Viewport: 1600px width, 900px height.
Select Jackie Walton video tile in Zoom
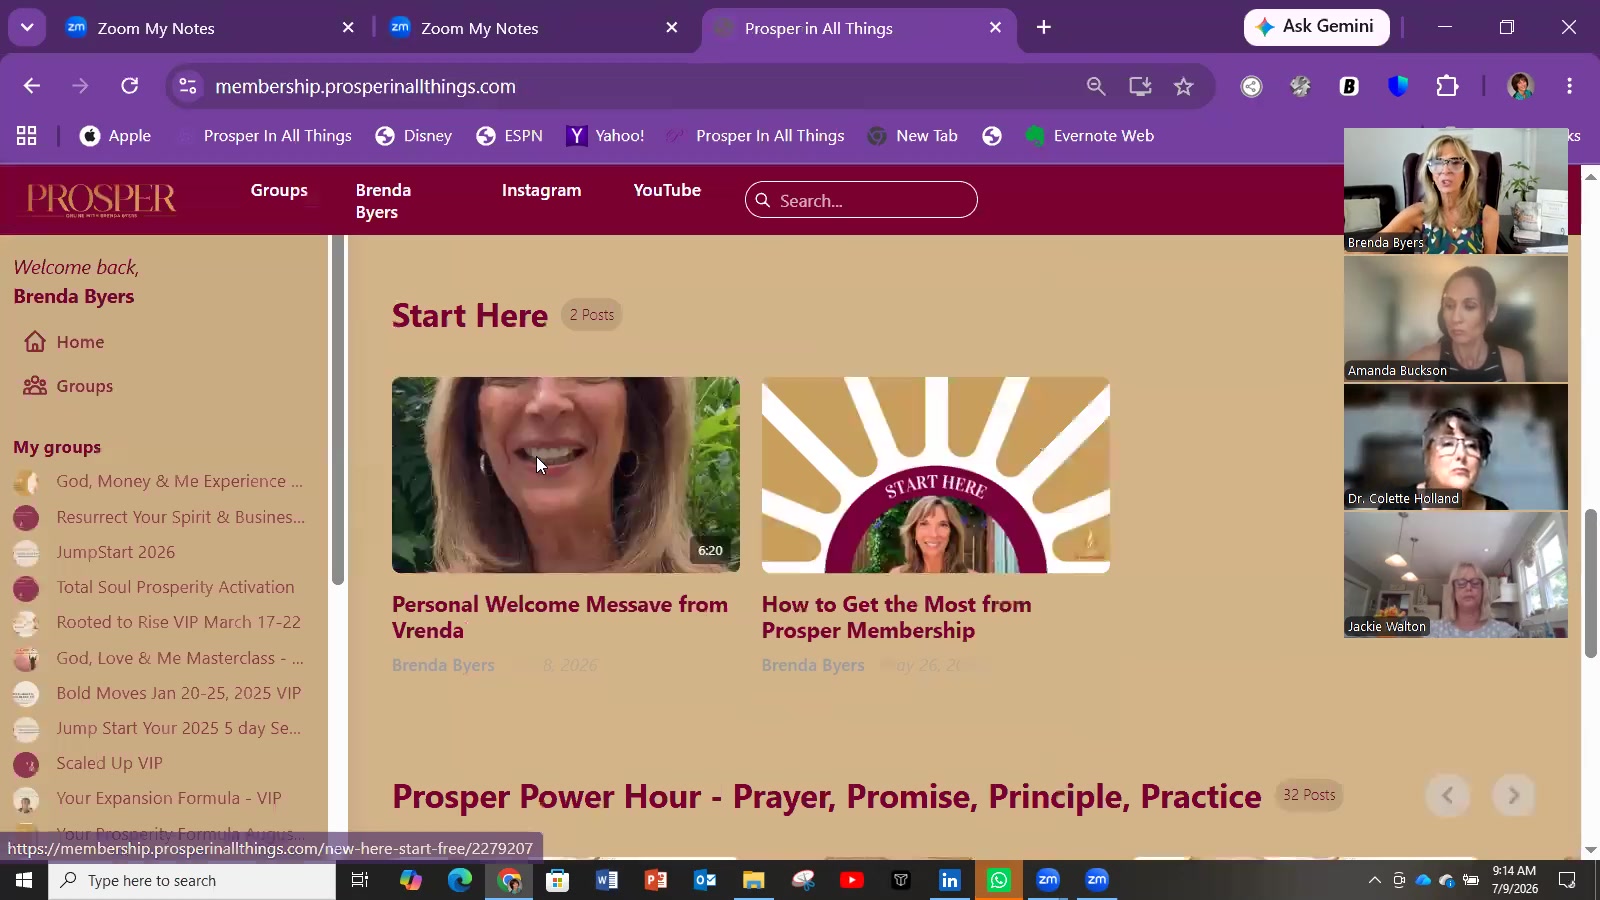[x=1456, y=575]
